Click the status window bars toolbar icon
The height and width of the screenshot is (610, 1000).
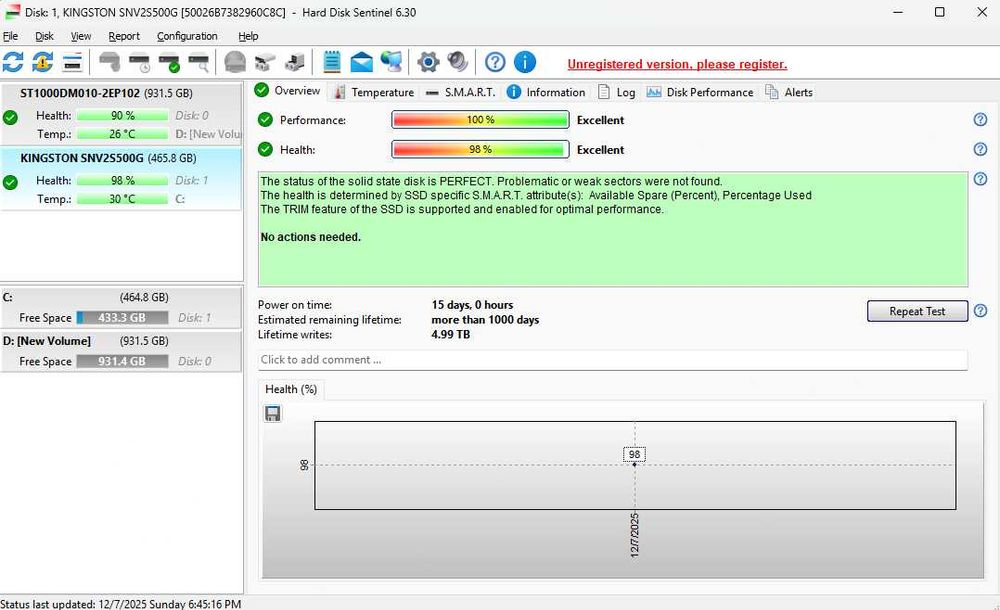[x=73, y=63]
